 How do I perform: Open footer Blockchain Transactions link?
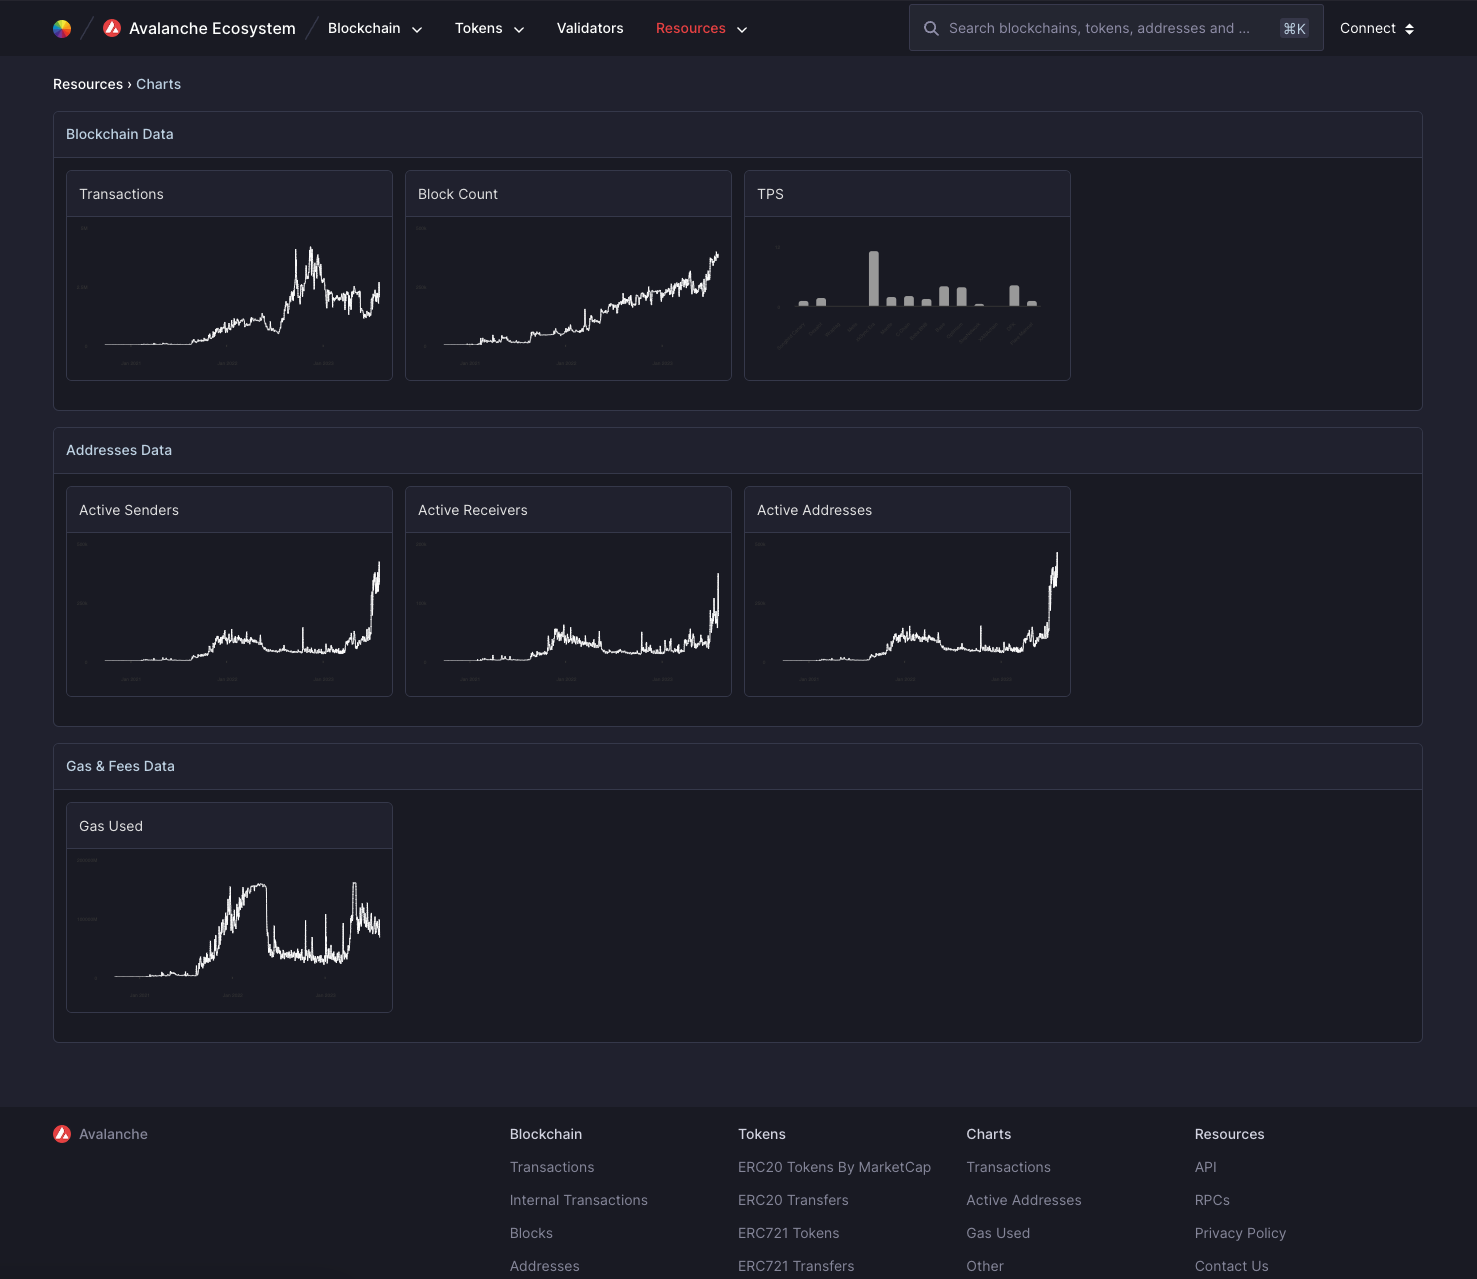pos(552,1167)
